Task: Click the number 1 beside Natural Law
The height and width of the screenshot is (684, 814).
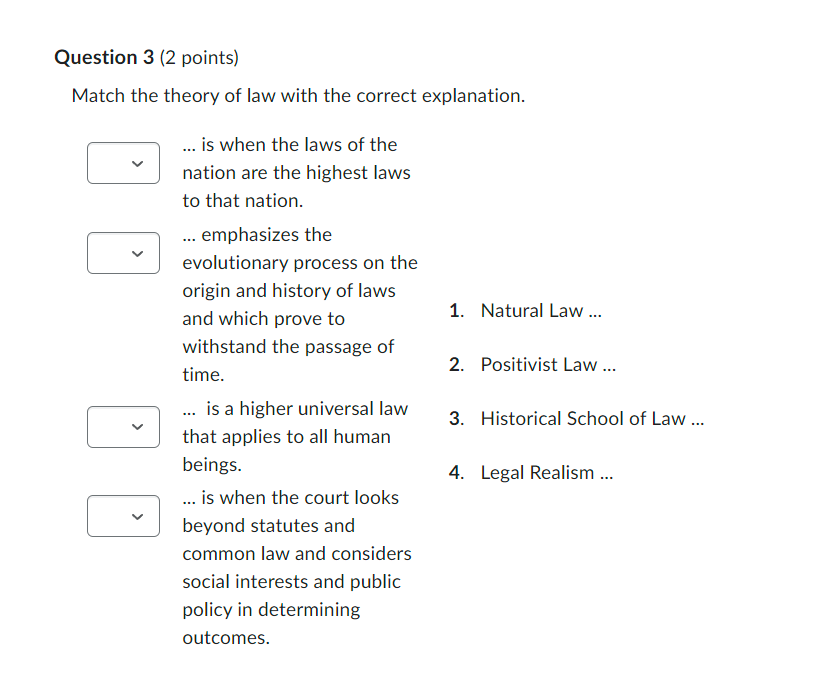Action: (x=456, y=310)
